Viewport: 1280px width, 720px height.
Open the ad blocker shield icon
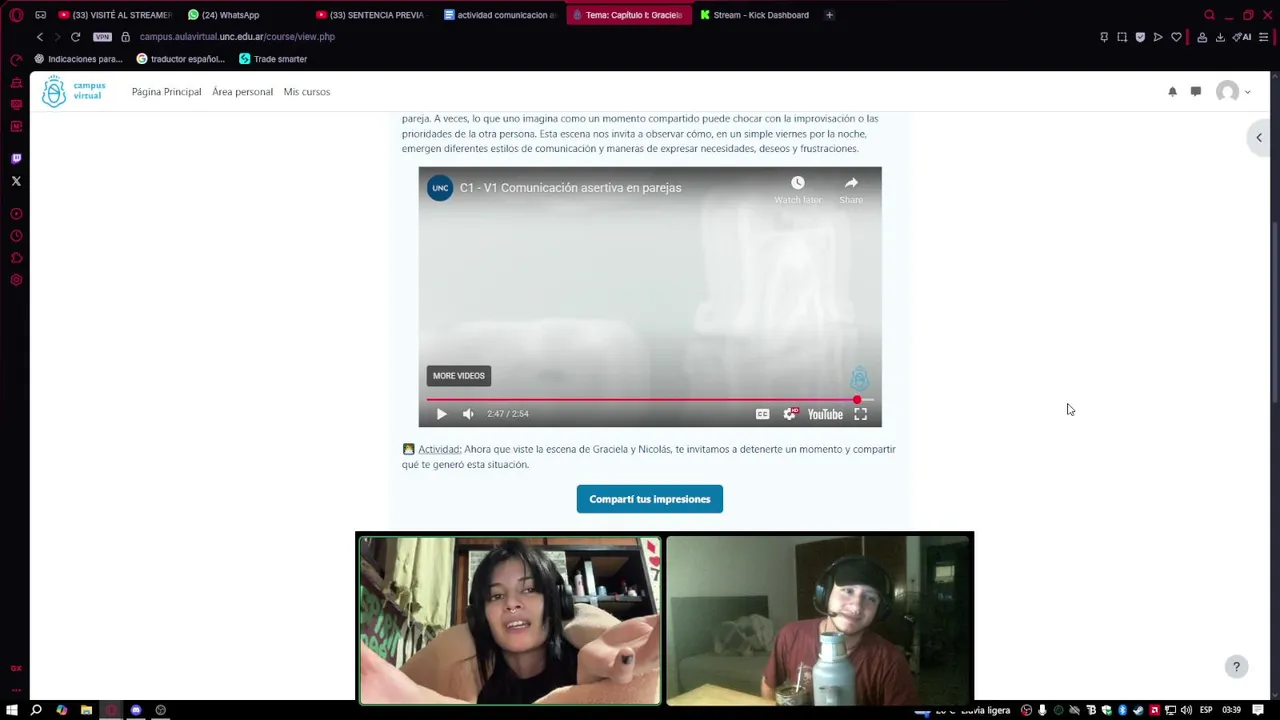tap(1140, 37)
